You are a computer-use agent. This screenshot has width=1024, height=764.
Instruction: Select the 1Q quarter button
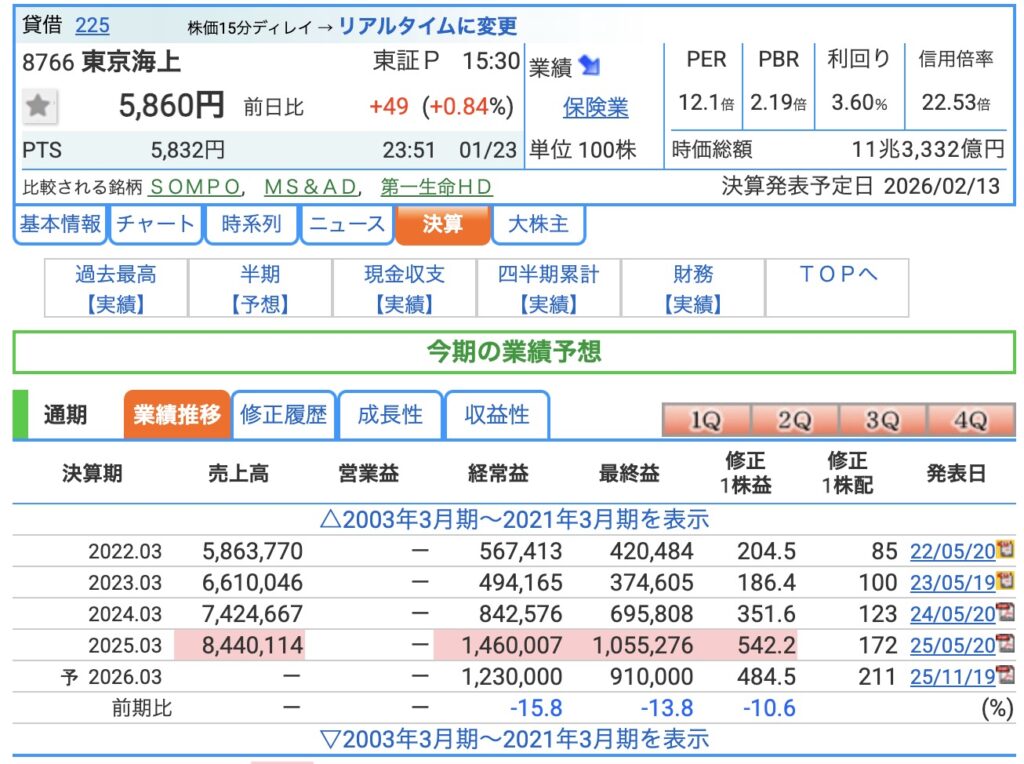click(x=705, y=420)
